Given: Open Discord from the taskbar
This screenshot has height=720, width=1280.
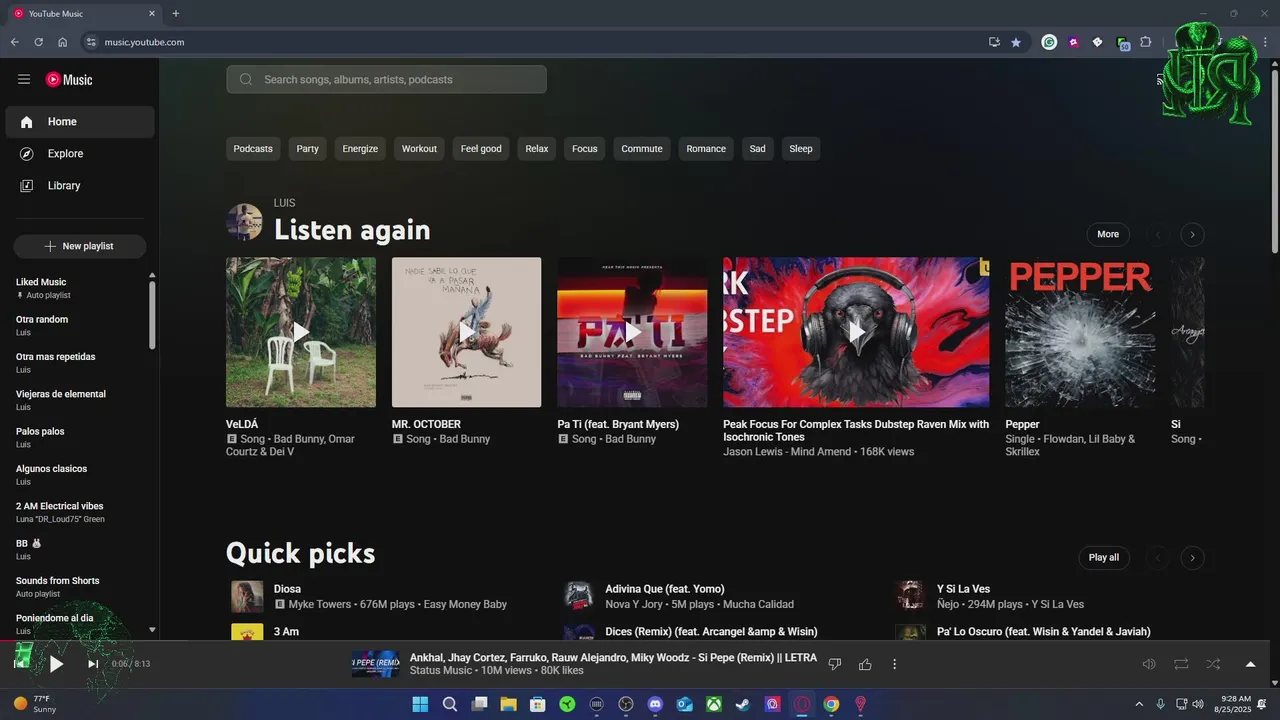Looking at the screenshot, I should (655, 704).
